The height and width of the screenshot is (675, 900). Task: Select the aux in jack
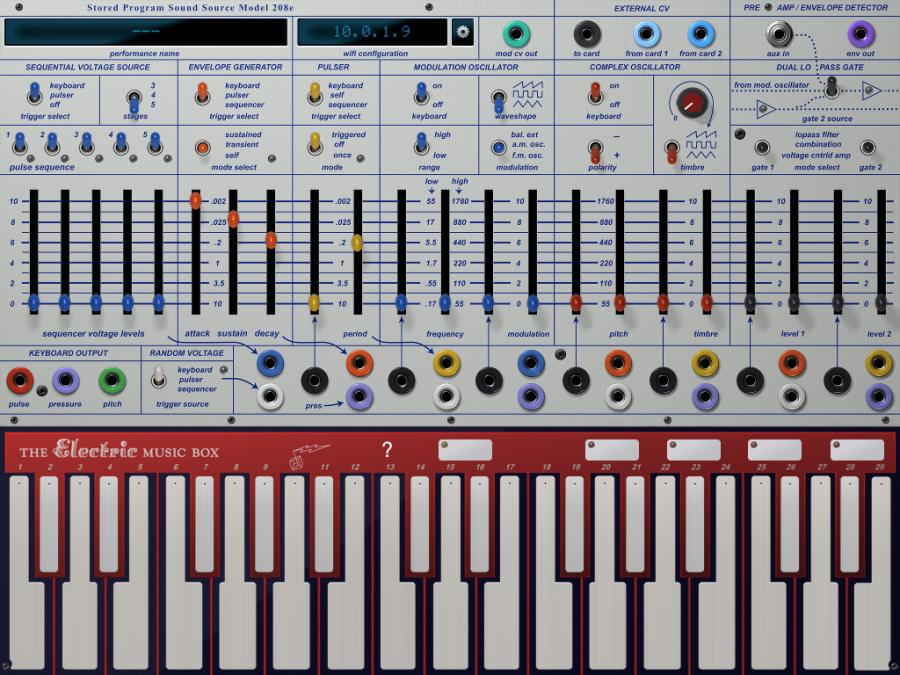pos(778,34)
